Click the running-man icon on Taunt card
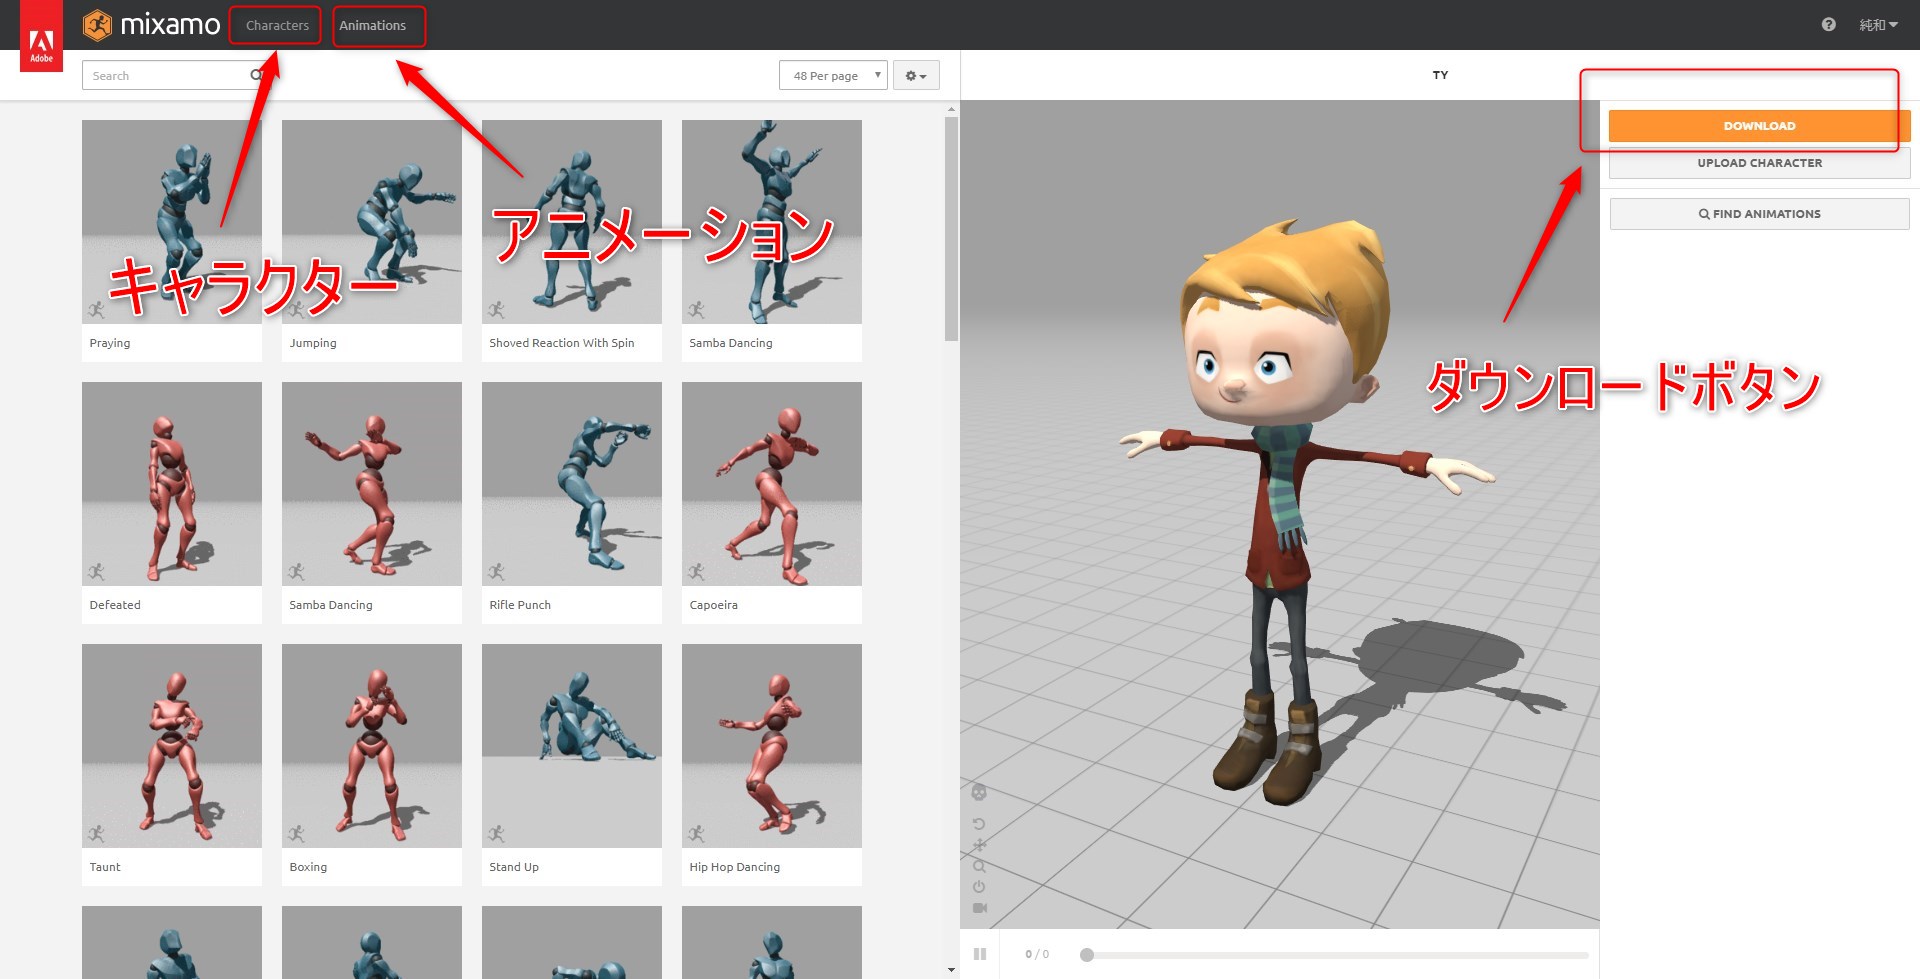The image size is (1920, 979). tap(96, 834)
